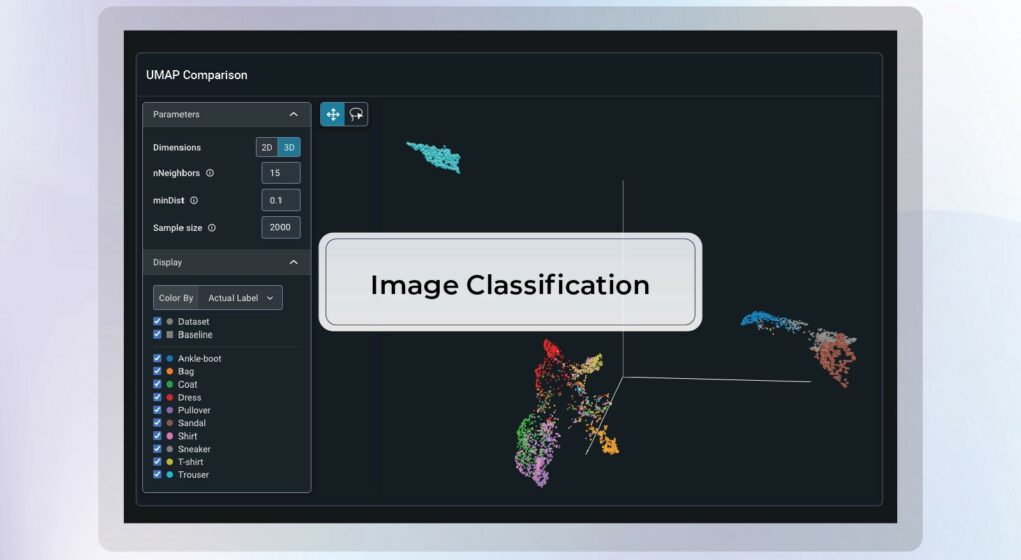Uncheck the Baseline checkbox
1021x560 pixels.
tap(157, 334)
